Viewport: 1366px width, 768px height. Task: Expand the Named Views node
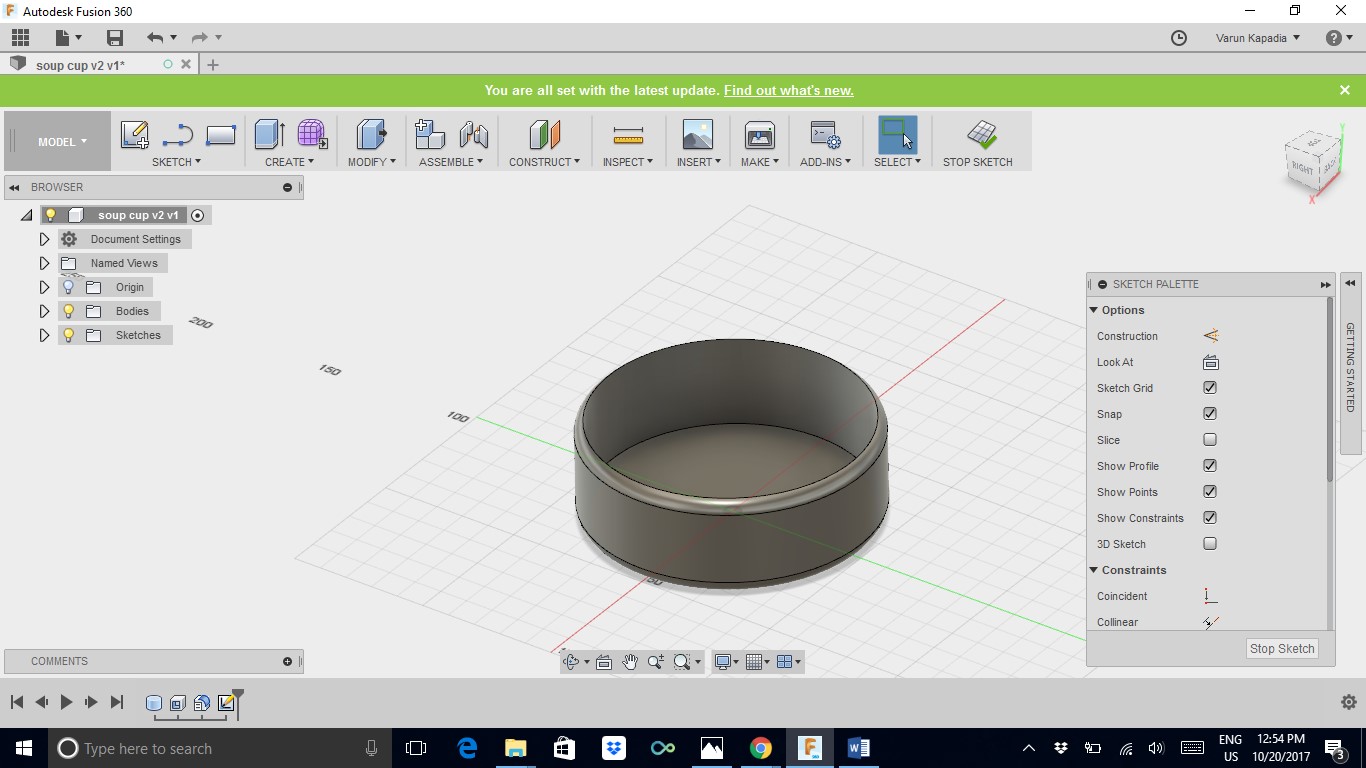tap(44, 263)
